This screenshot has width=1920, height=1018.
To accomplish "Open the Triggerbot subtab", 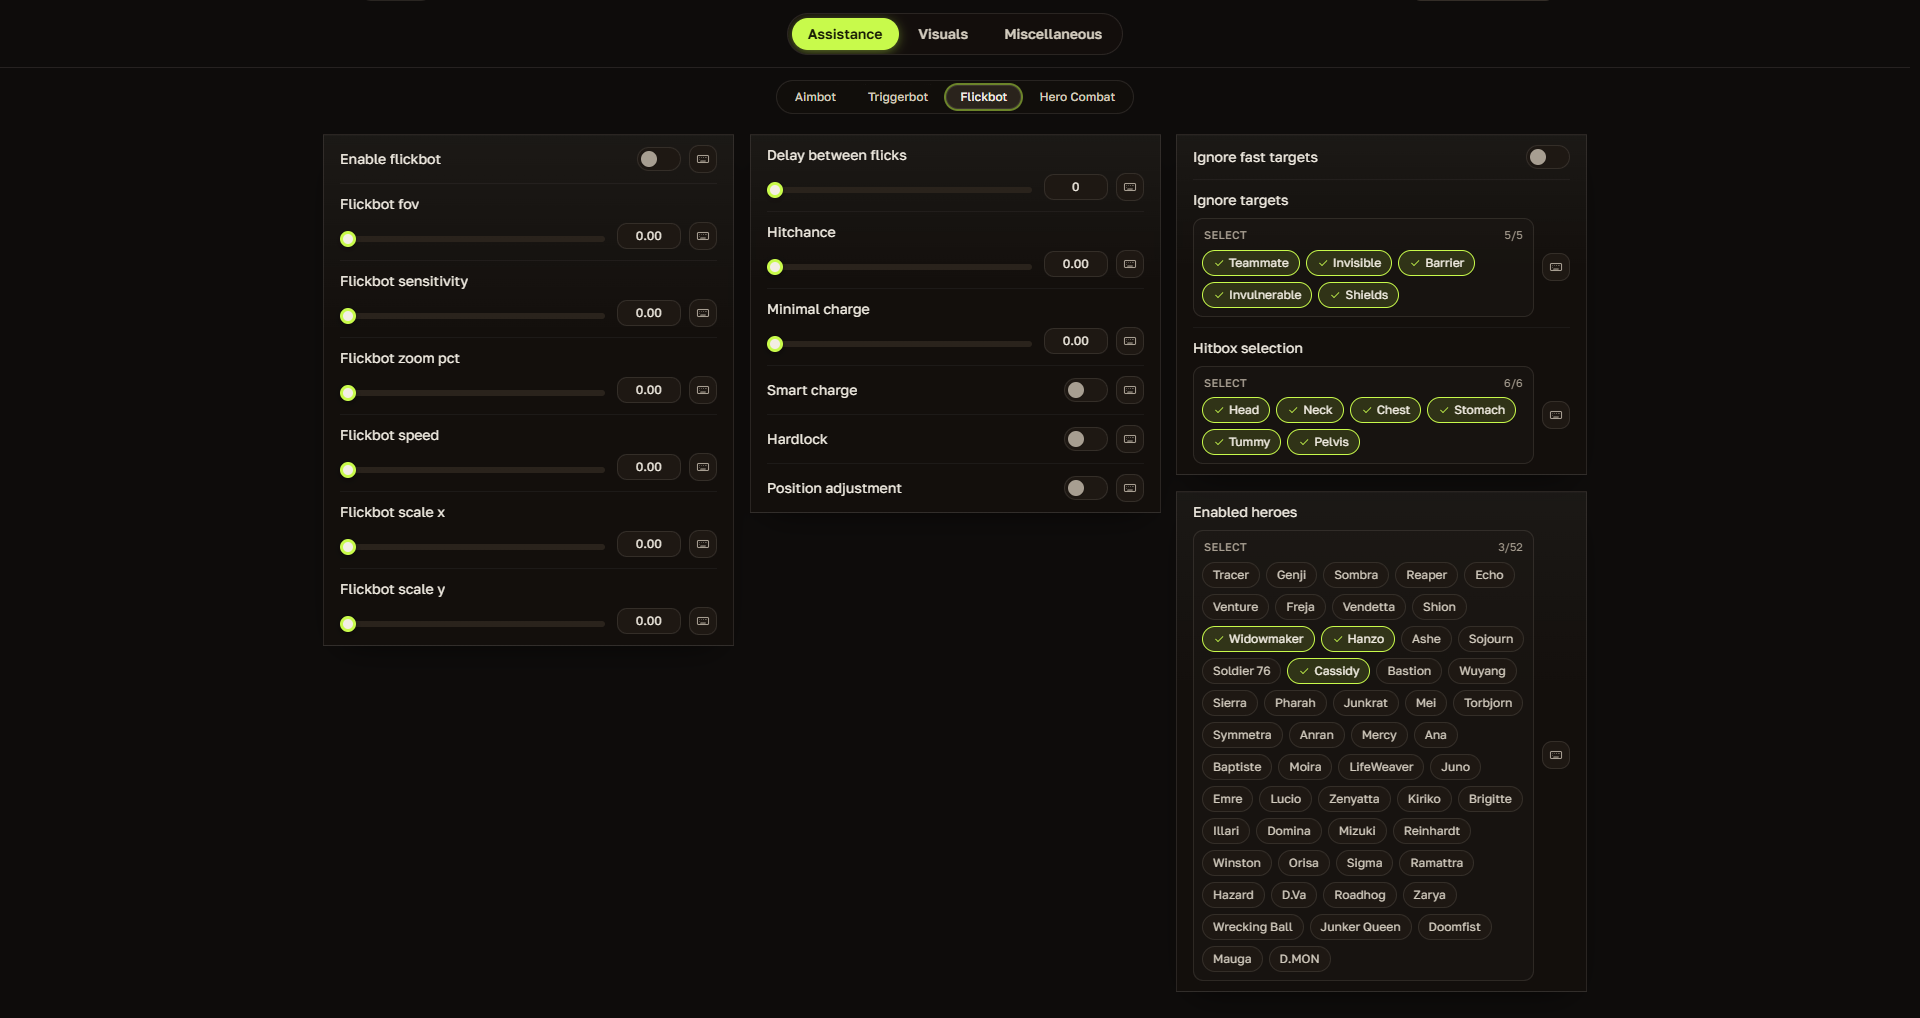I will 898,97.
